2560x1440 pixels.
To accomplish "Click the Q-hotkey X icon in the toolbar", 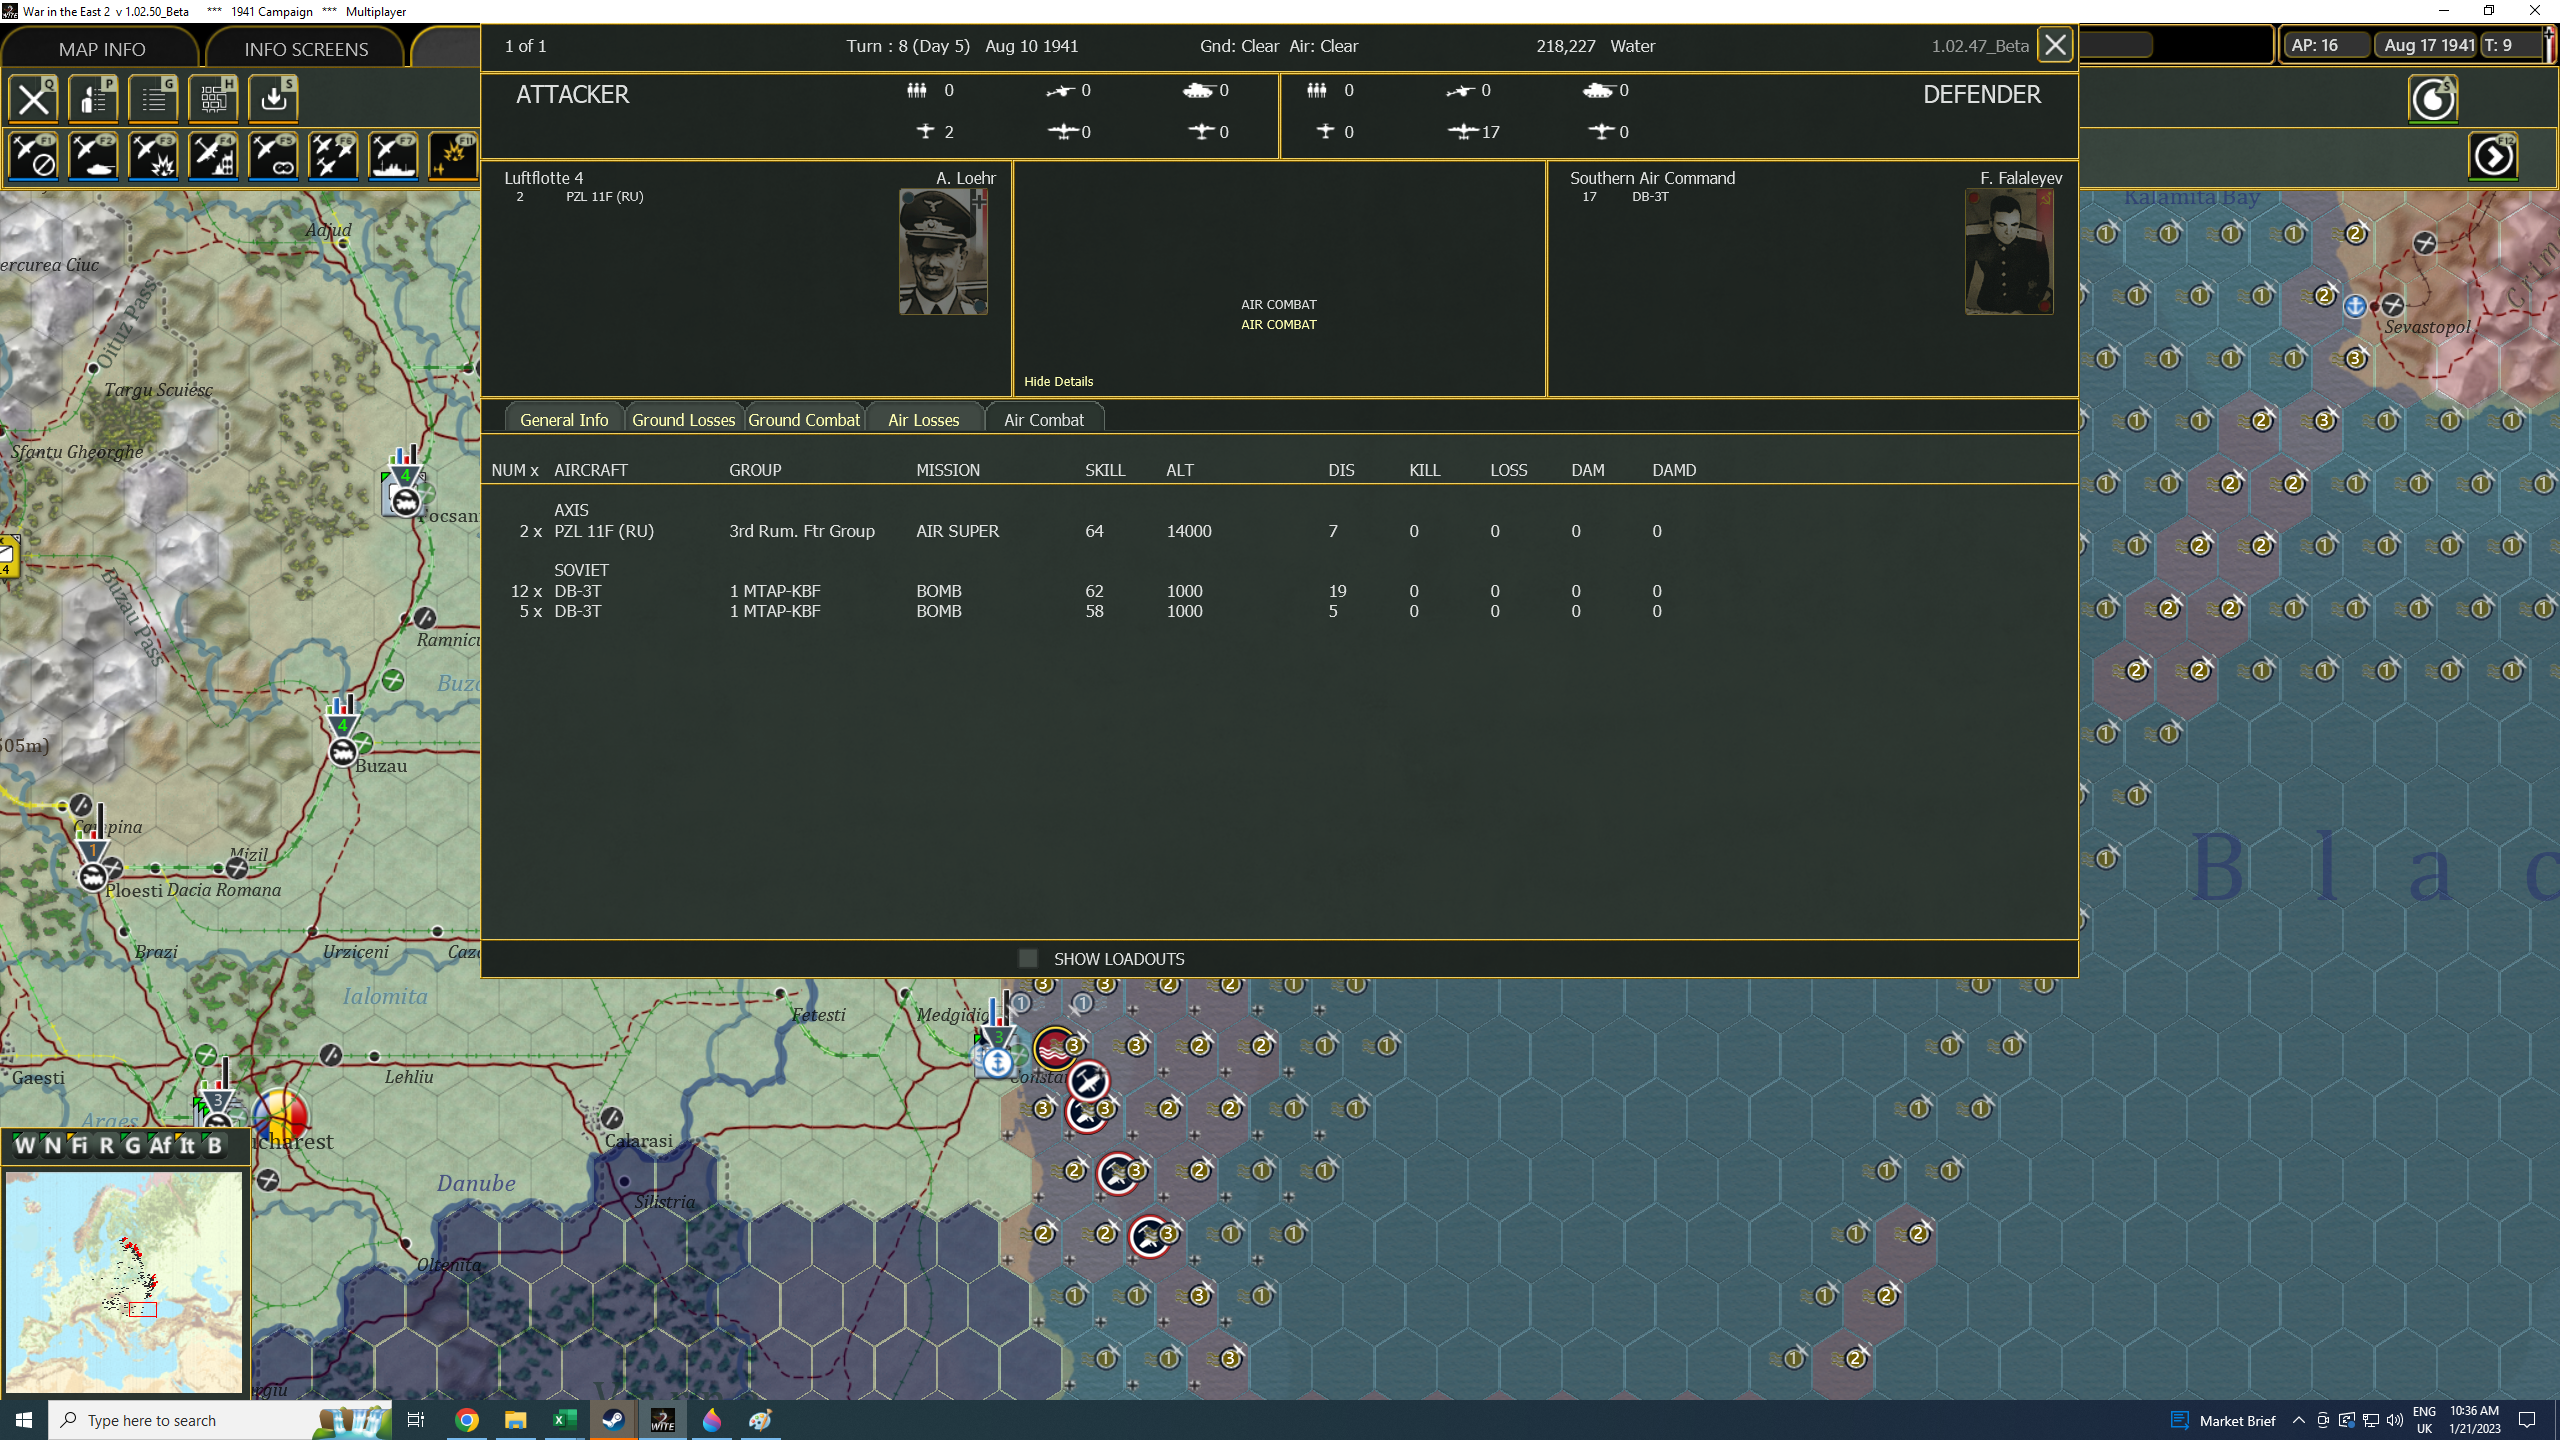I will coord(34,98).
